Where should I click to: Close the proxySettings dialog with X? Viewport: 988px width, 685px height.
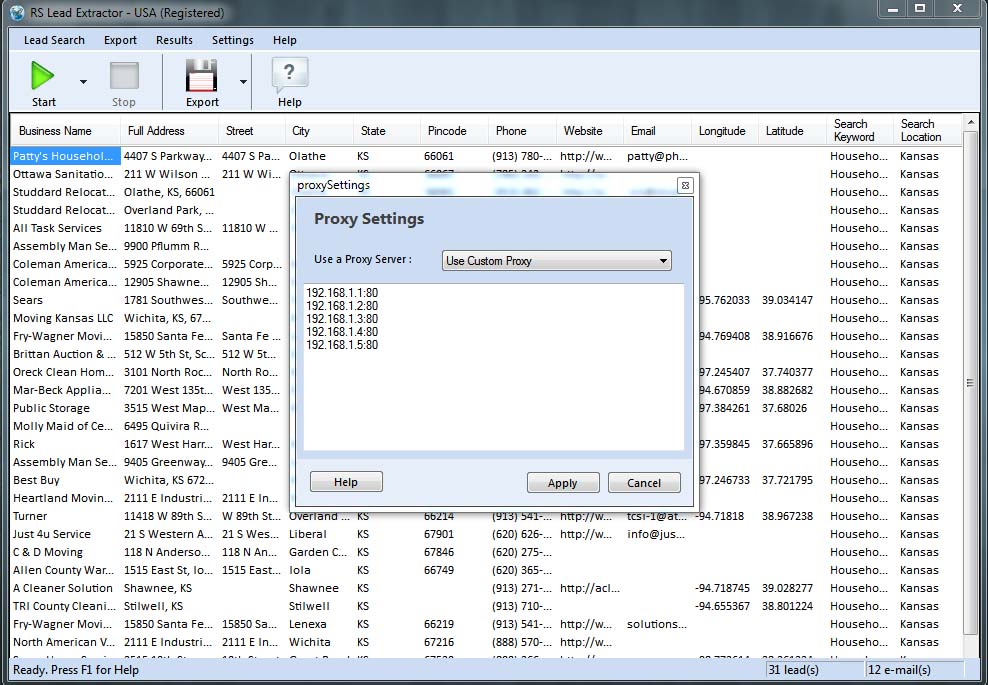point(684,185)
